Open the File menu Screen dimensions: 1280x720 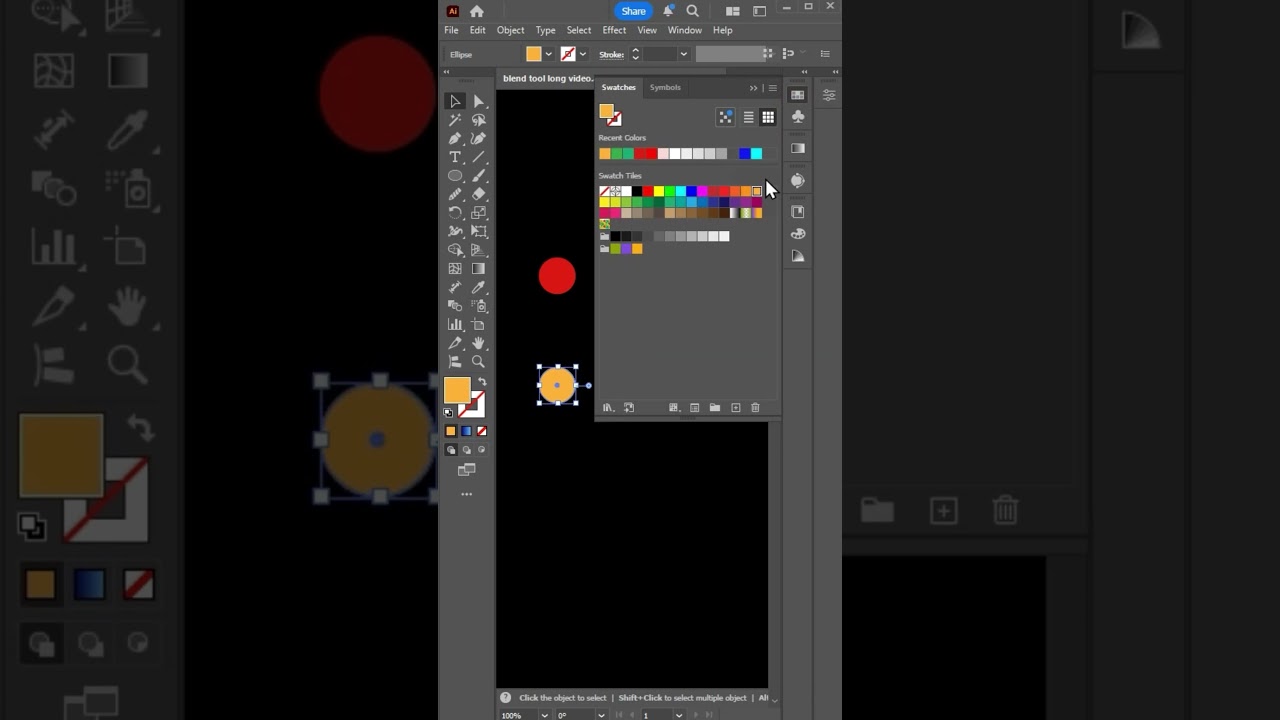tap(451, 30)
